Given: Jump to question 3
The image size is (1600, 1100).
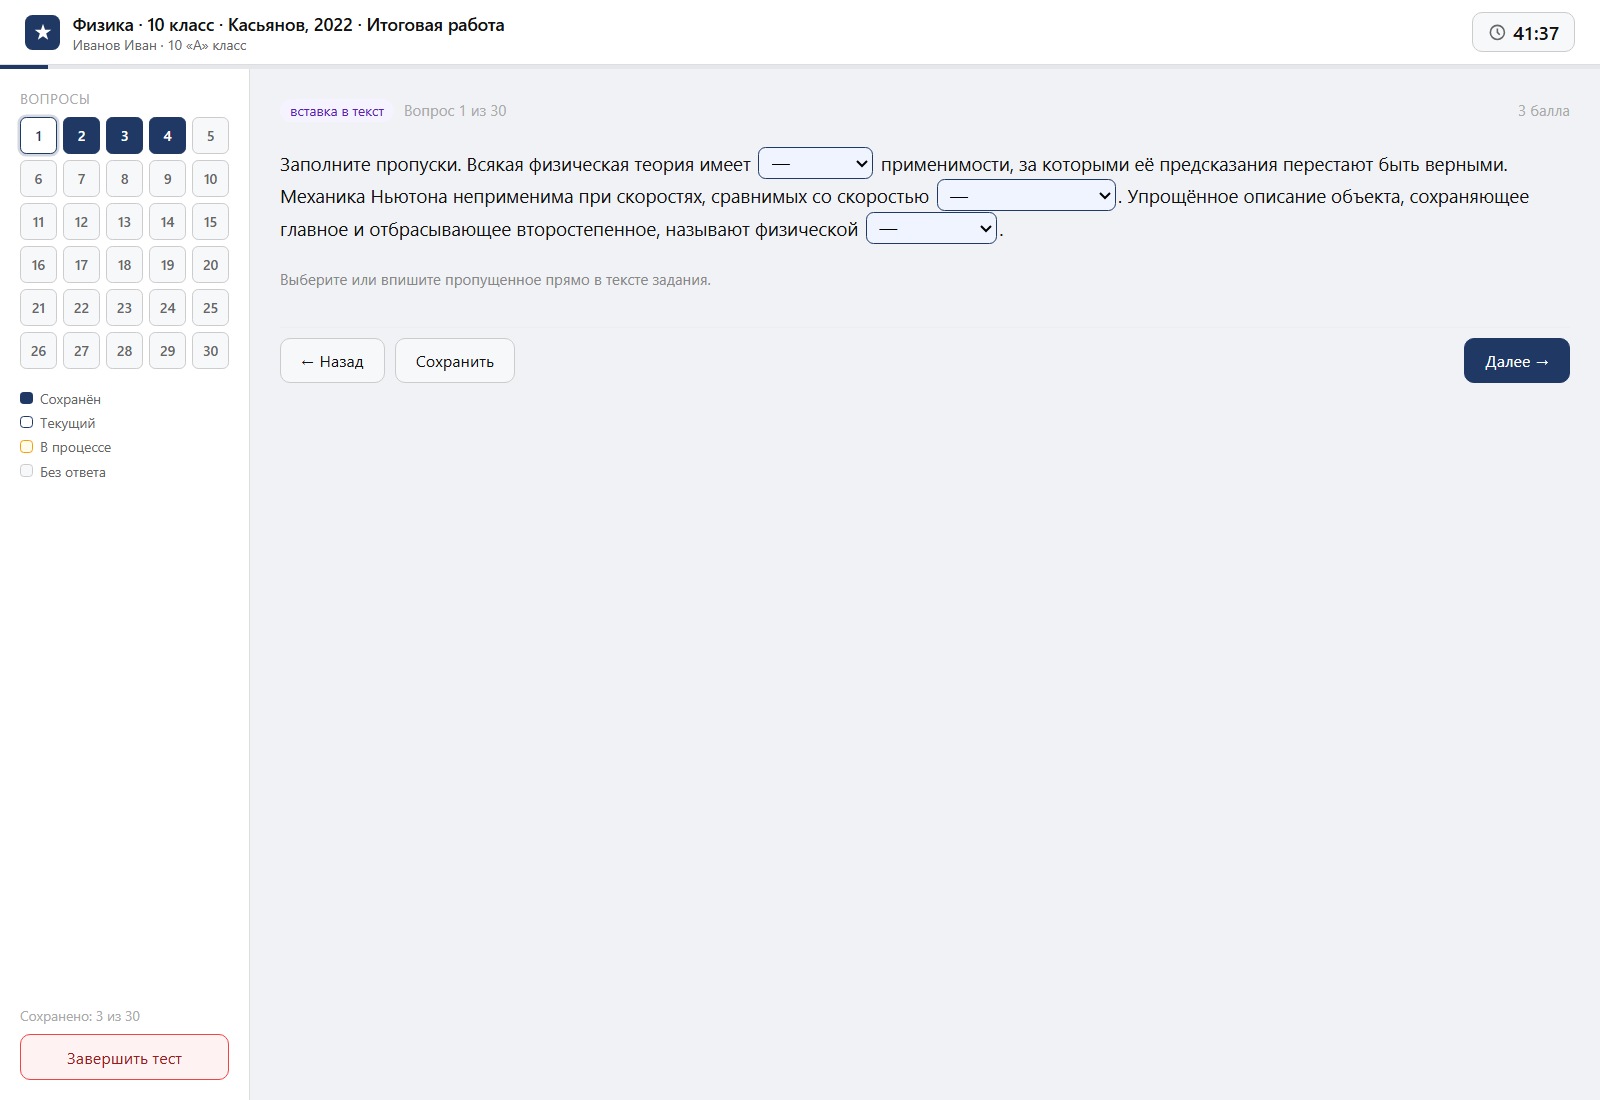Looking at the screenshot, I should pos(124,136).
